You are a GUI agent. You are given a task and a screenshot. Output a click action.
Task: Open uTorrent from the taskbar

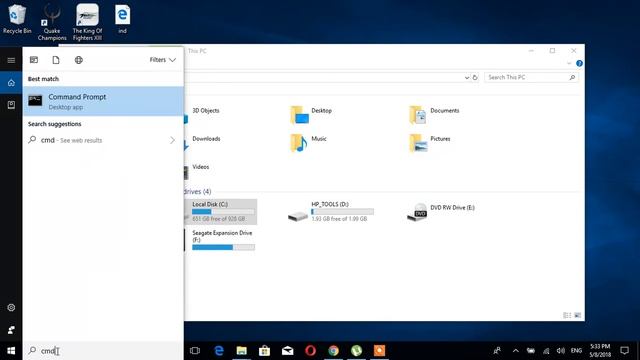tap(356, 351)
